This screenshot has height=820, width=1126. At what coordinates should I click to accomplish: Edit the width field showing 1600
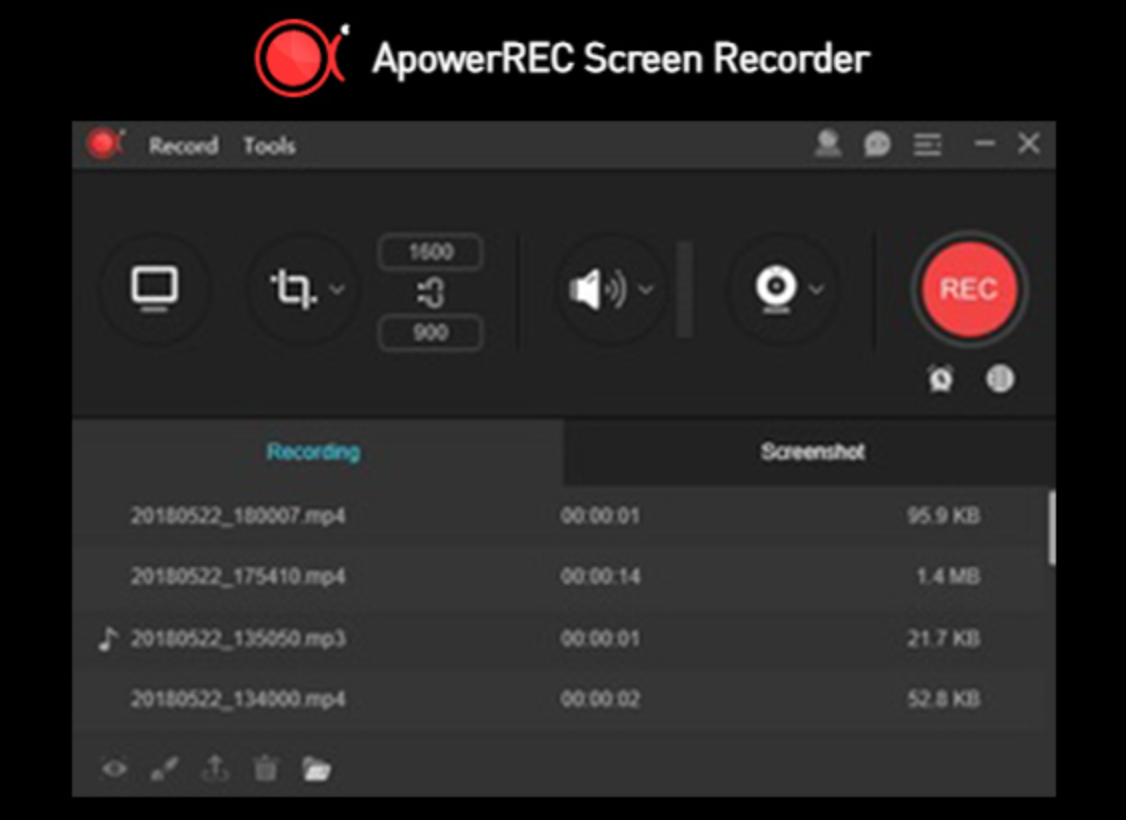pyautogui.click(x=431, y=252)
